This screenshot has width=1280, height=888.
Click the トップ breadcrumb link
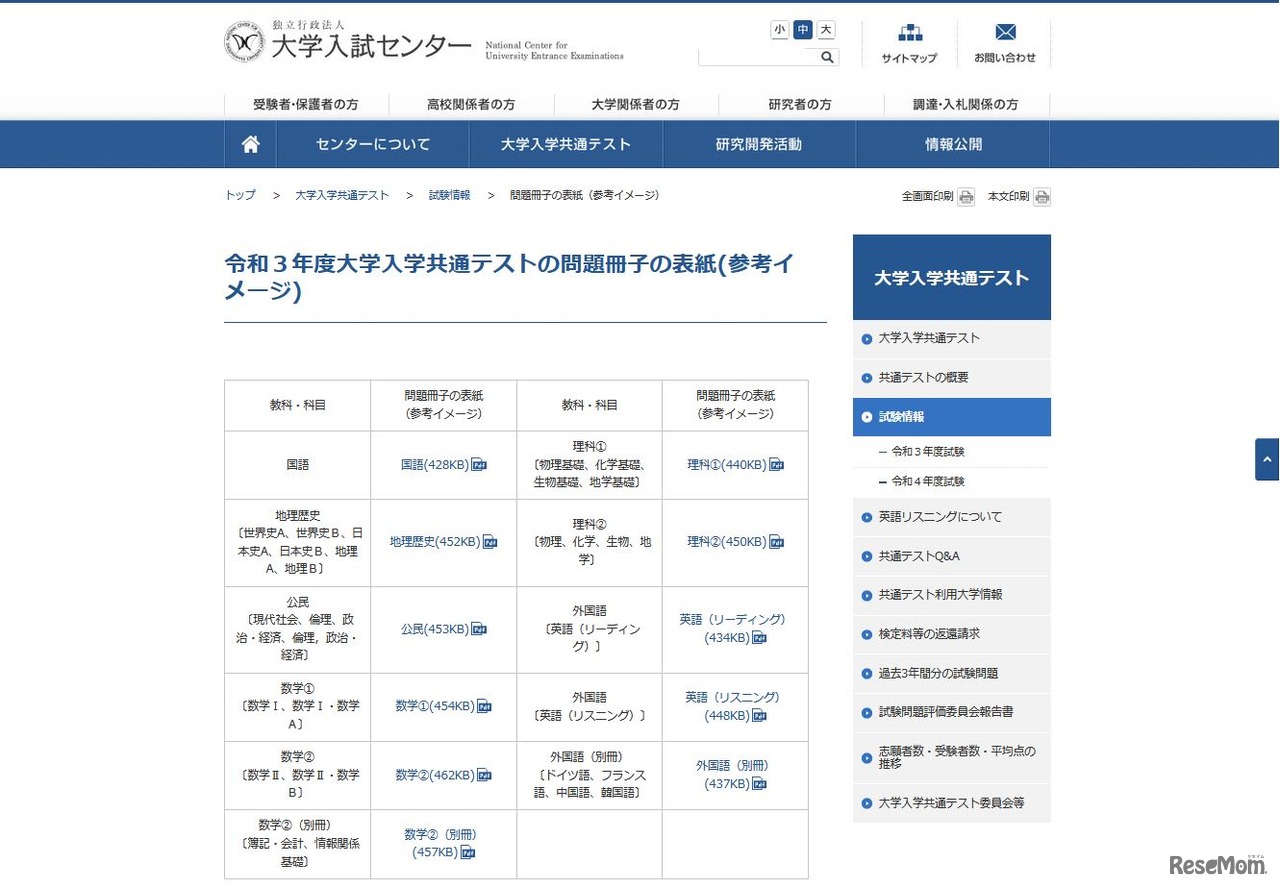click(239, 195)
